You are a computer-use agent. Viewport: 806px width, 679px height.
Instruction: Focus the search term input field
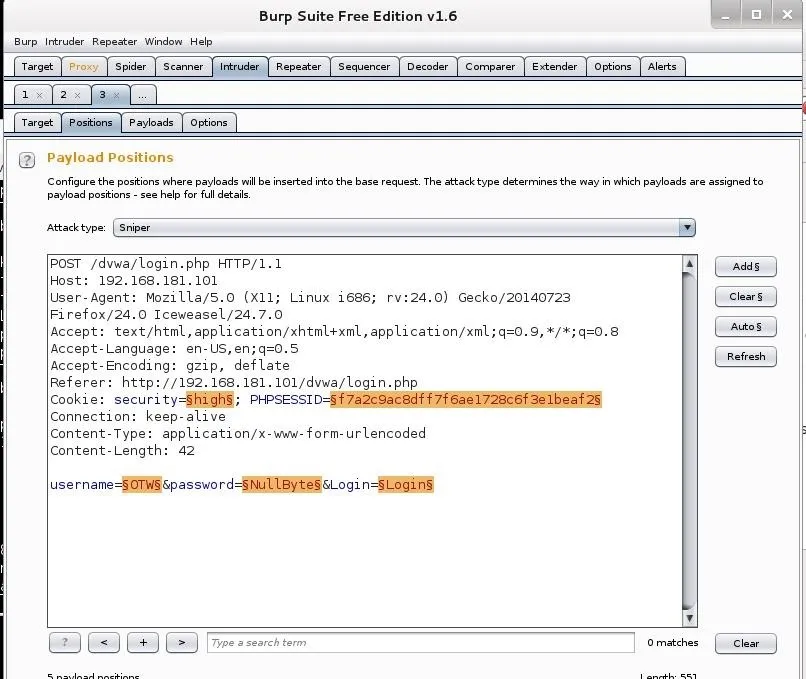420,643
